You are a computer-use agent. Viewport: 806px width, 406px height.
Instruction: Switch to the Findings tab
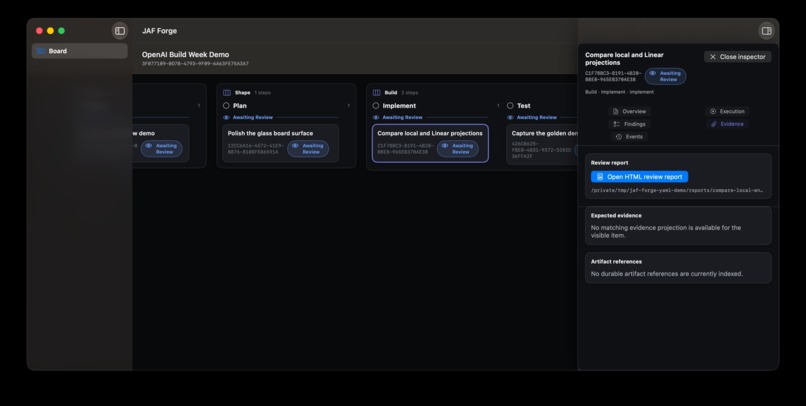click(629, 124)
